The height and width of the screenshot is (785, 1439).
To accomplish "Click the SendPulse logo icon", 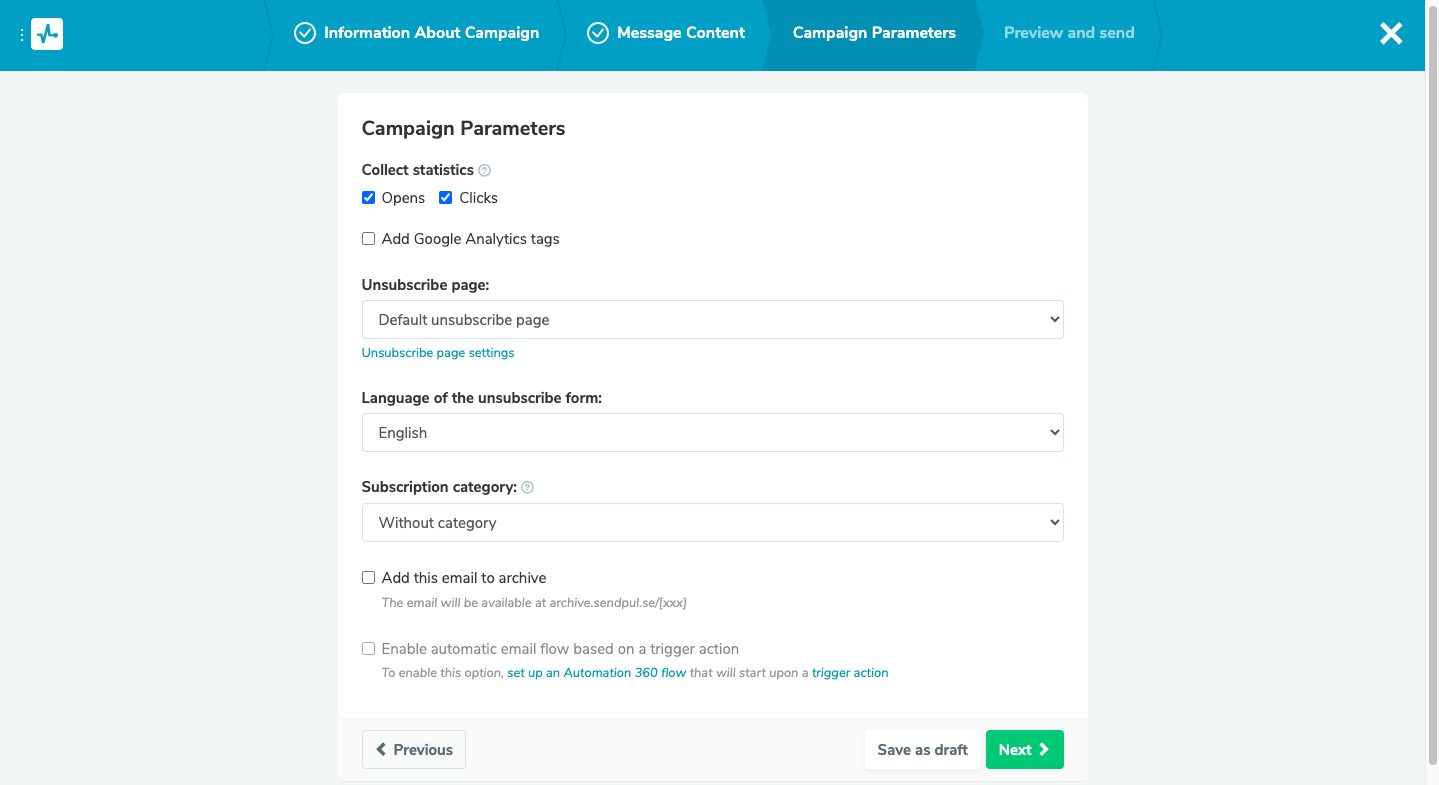I will [x=47, y=34].
